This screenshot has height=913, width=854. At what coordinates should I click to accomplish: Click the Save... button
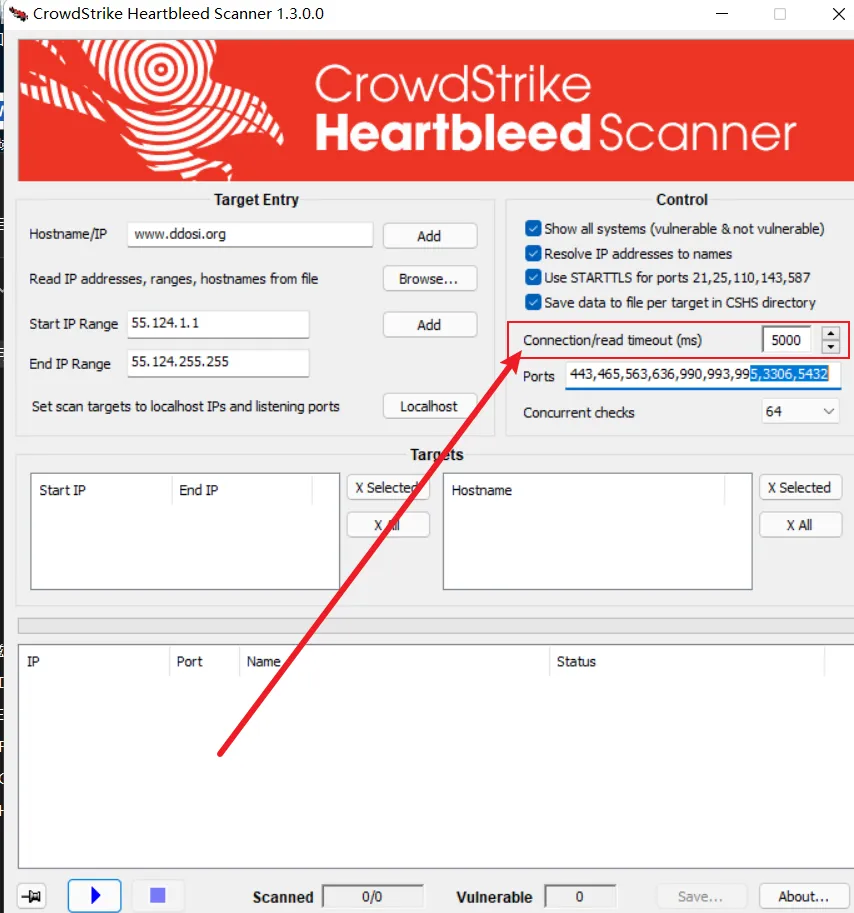point(701,896)
